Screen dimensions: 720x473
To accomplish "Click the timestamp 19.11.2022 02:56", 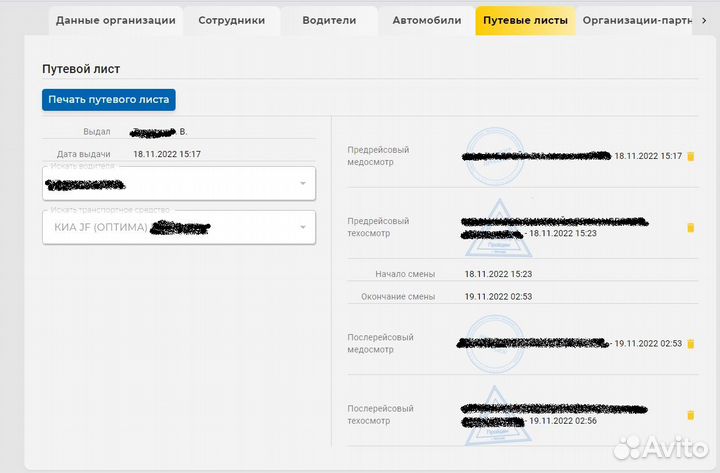I will [x=563, y=421].
